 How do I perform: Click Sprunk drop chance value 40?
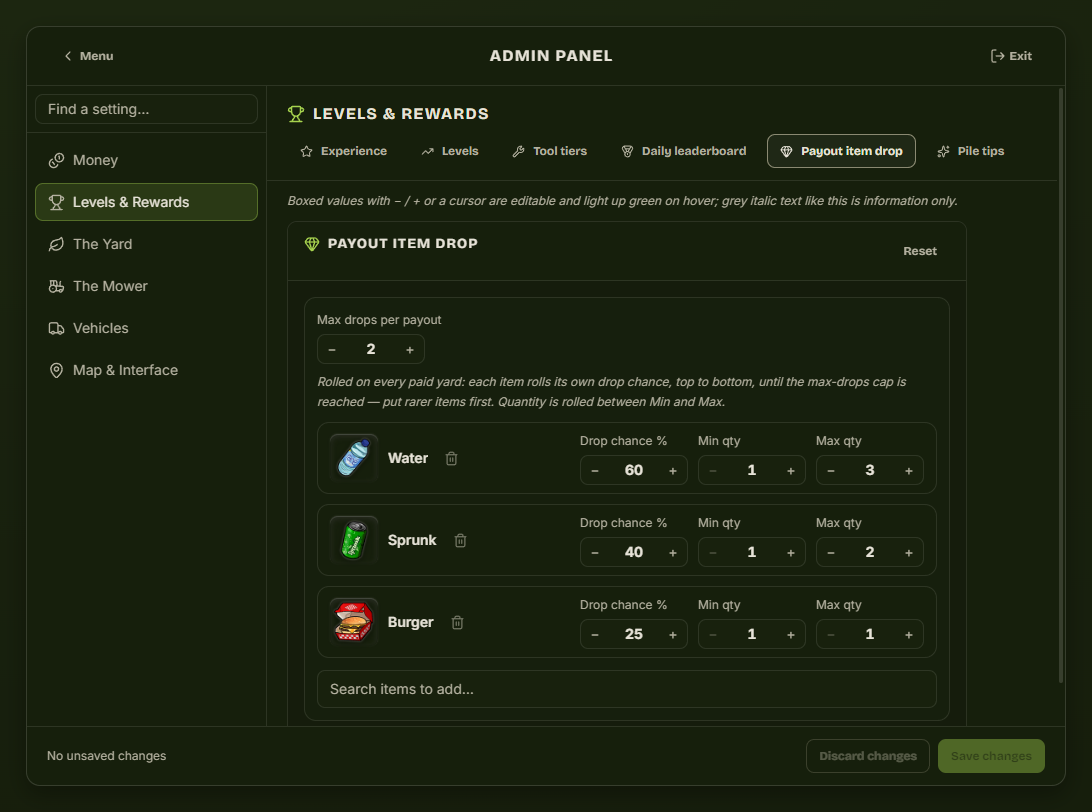(x=634, y=553)
